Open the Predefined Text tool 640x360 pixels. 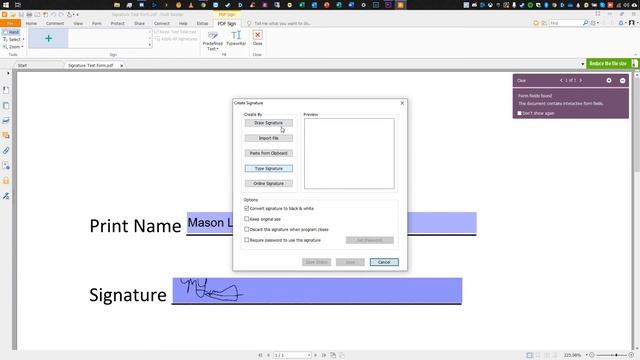pos(213,41)
